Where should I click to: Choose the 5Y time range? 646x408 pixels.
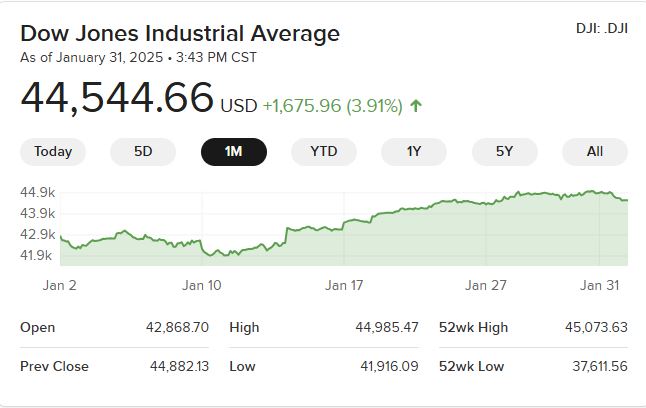coord(504,151)
